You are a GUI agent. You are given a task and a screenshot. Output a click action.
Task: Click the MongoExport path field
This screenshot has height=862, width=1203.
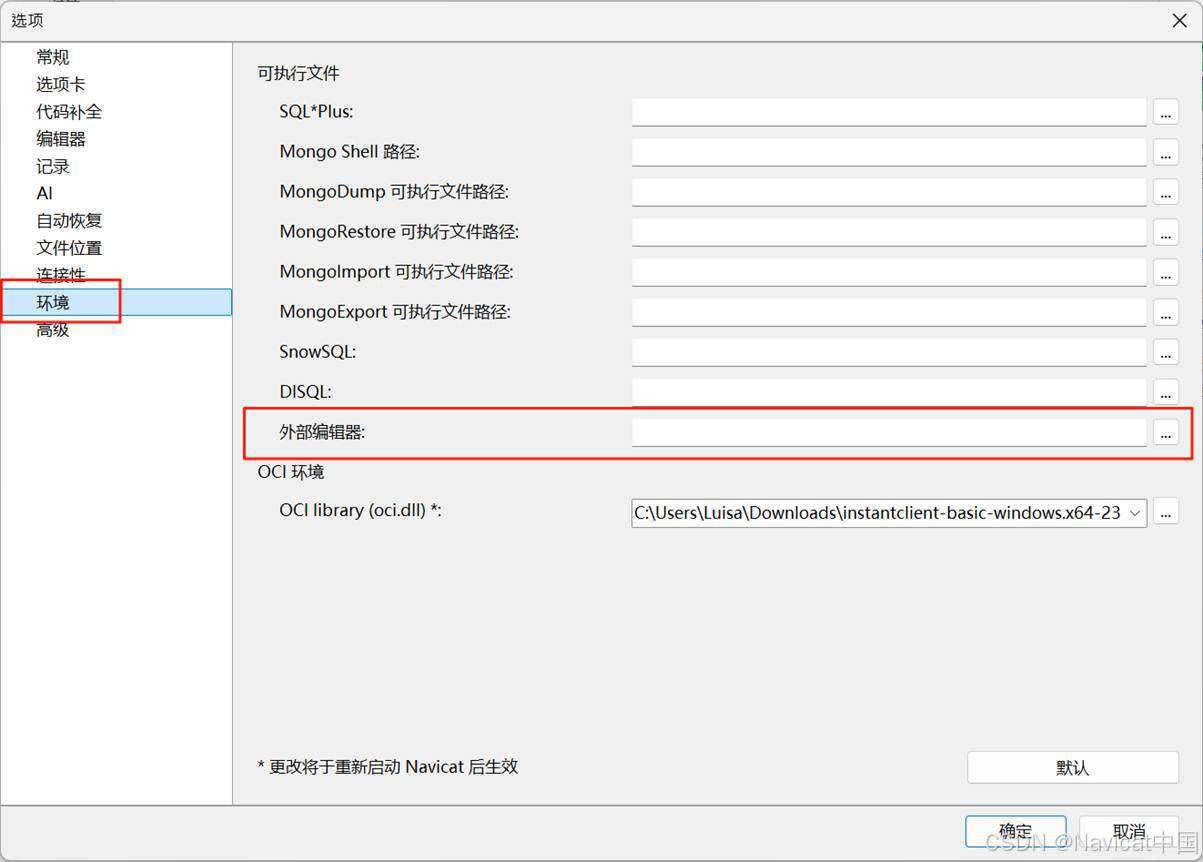(889, 312)
